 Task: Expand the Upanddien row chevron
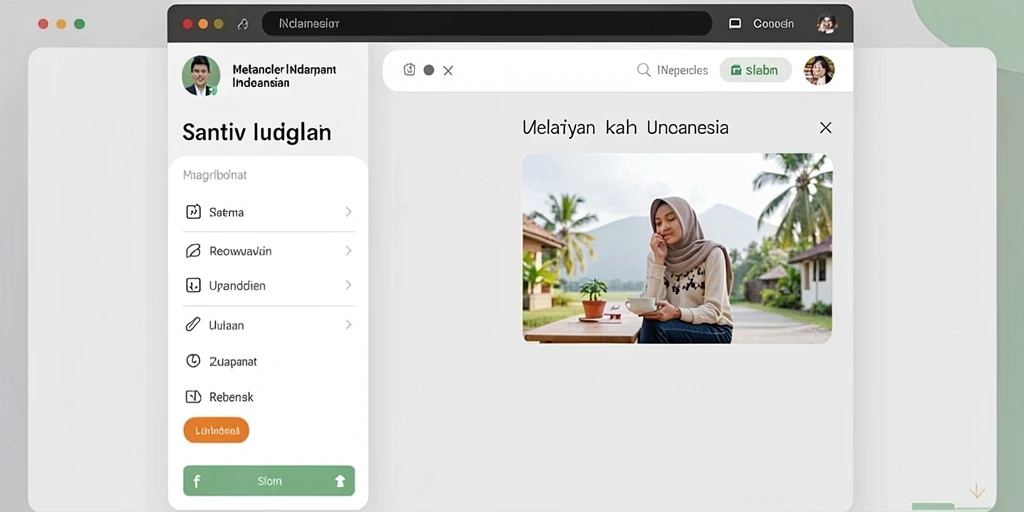click(x=348, y=285)
